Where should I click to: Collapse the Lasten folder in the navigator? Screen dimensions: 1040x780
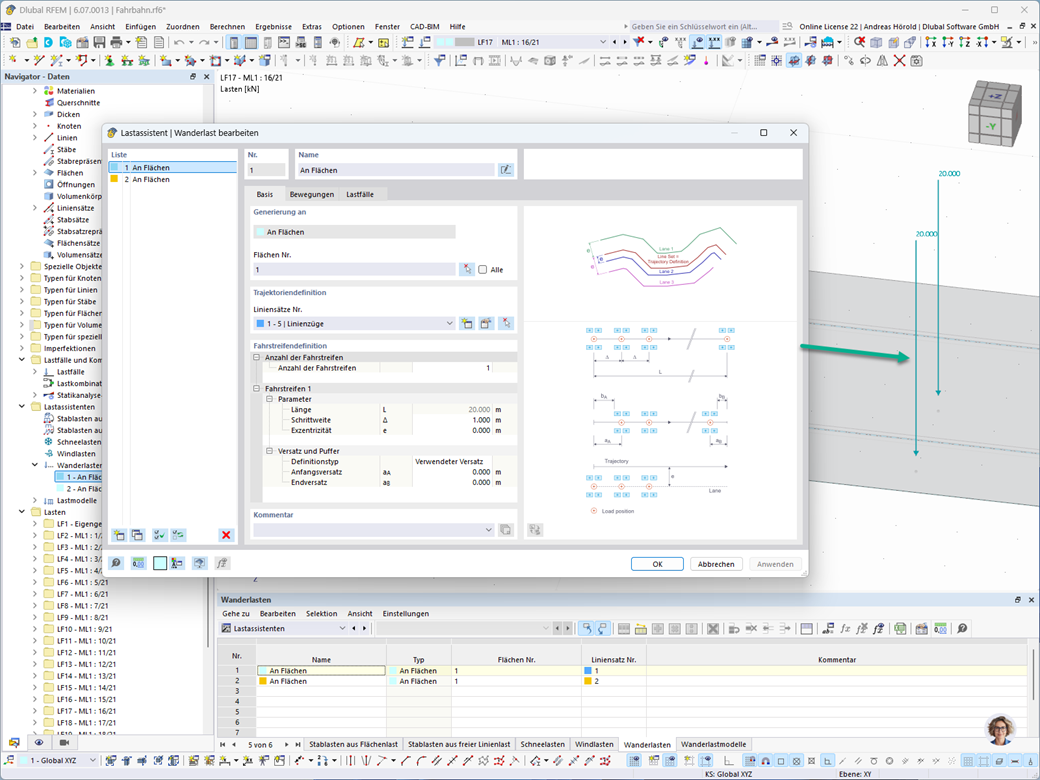[21, 512]
